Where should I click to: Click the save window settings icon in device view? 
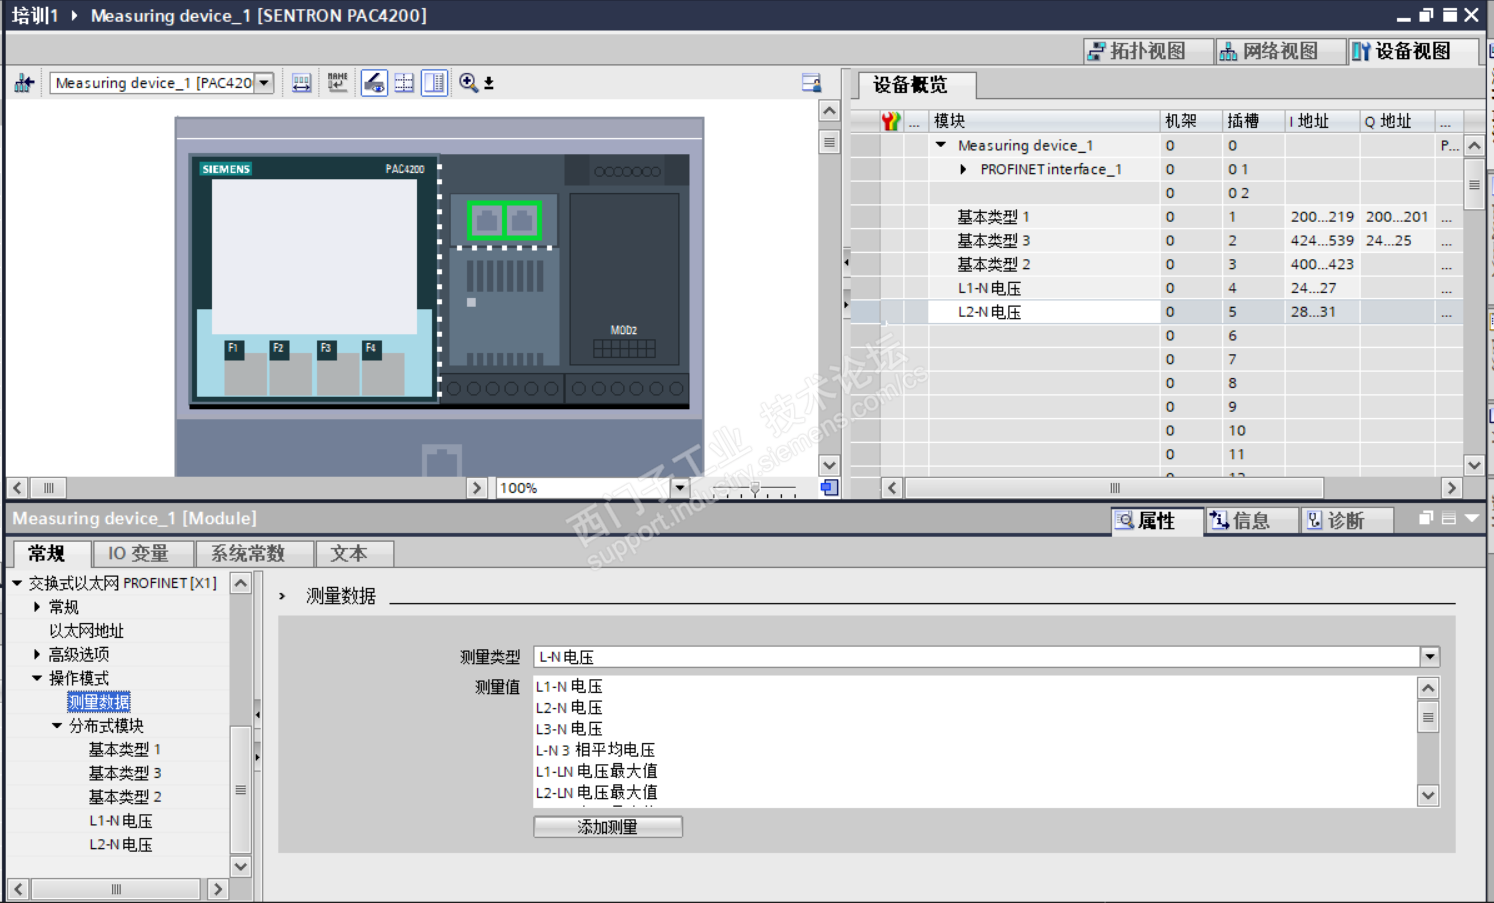pyautogui.click(x=811, y=83)
